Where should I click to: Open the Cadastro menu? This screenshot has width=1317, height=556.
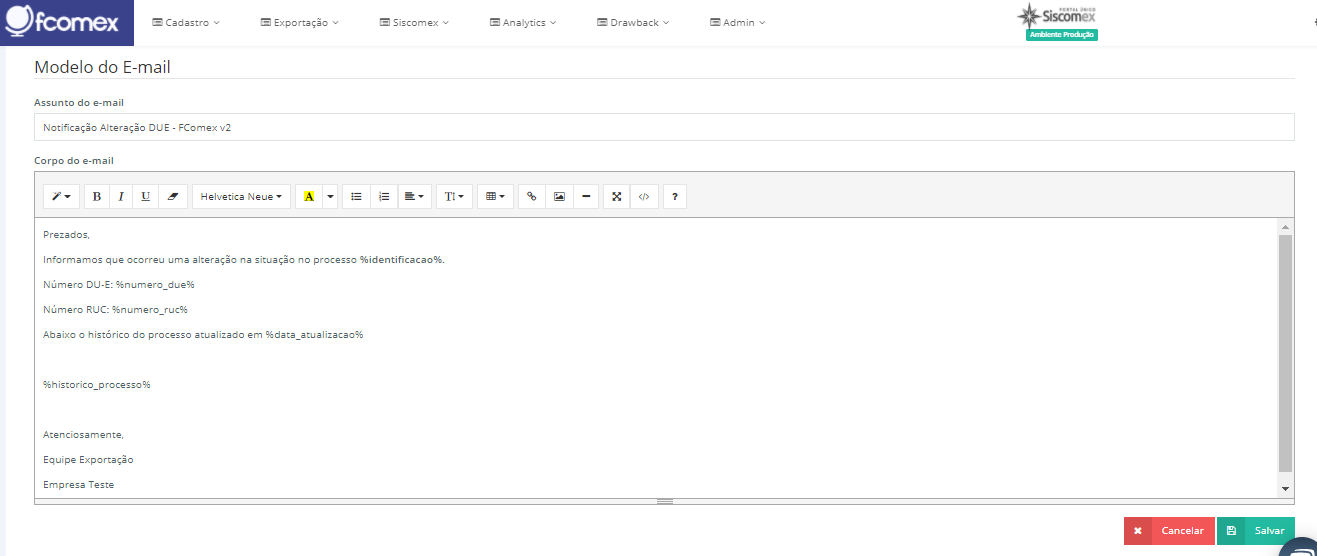186,22
